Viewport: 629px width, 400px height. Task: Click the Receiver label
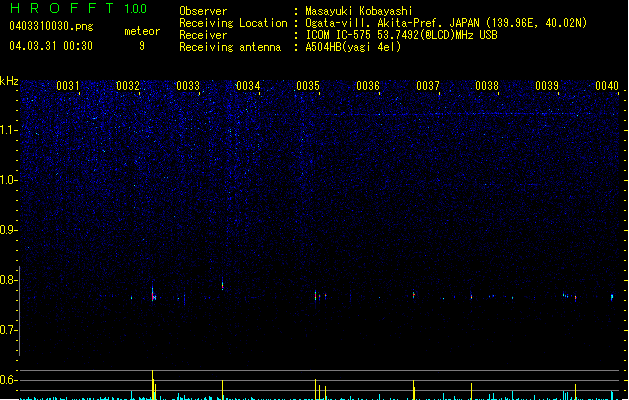point(203,35)
